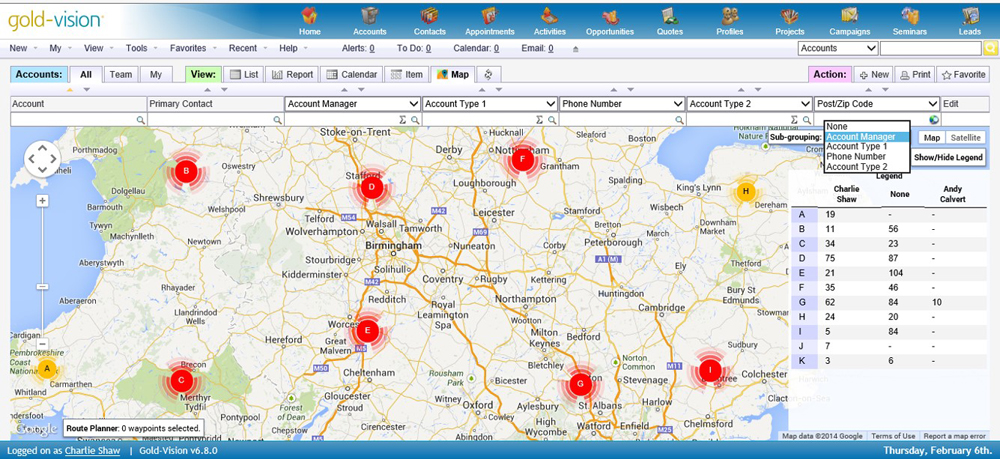Switch map to Satellite view
Viewport: 1000px width, 459px height.
(x=965, y=138)
